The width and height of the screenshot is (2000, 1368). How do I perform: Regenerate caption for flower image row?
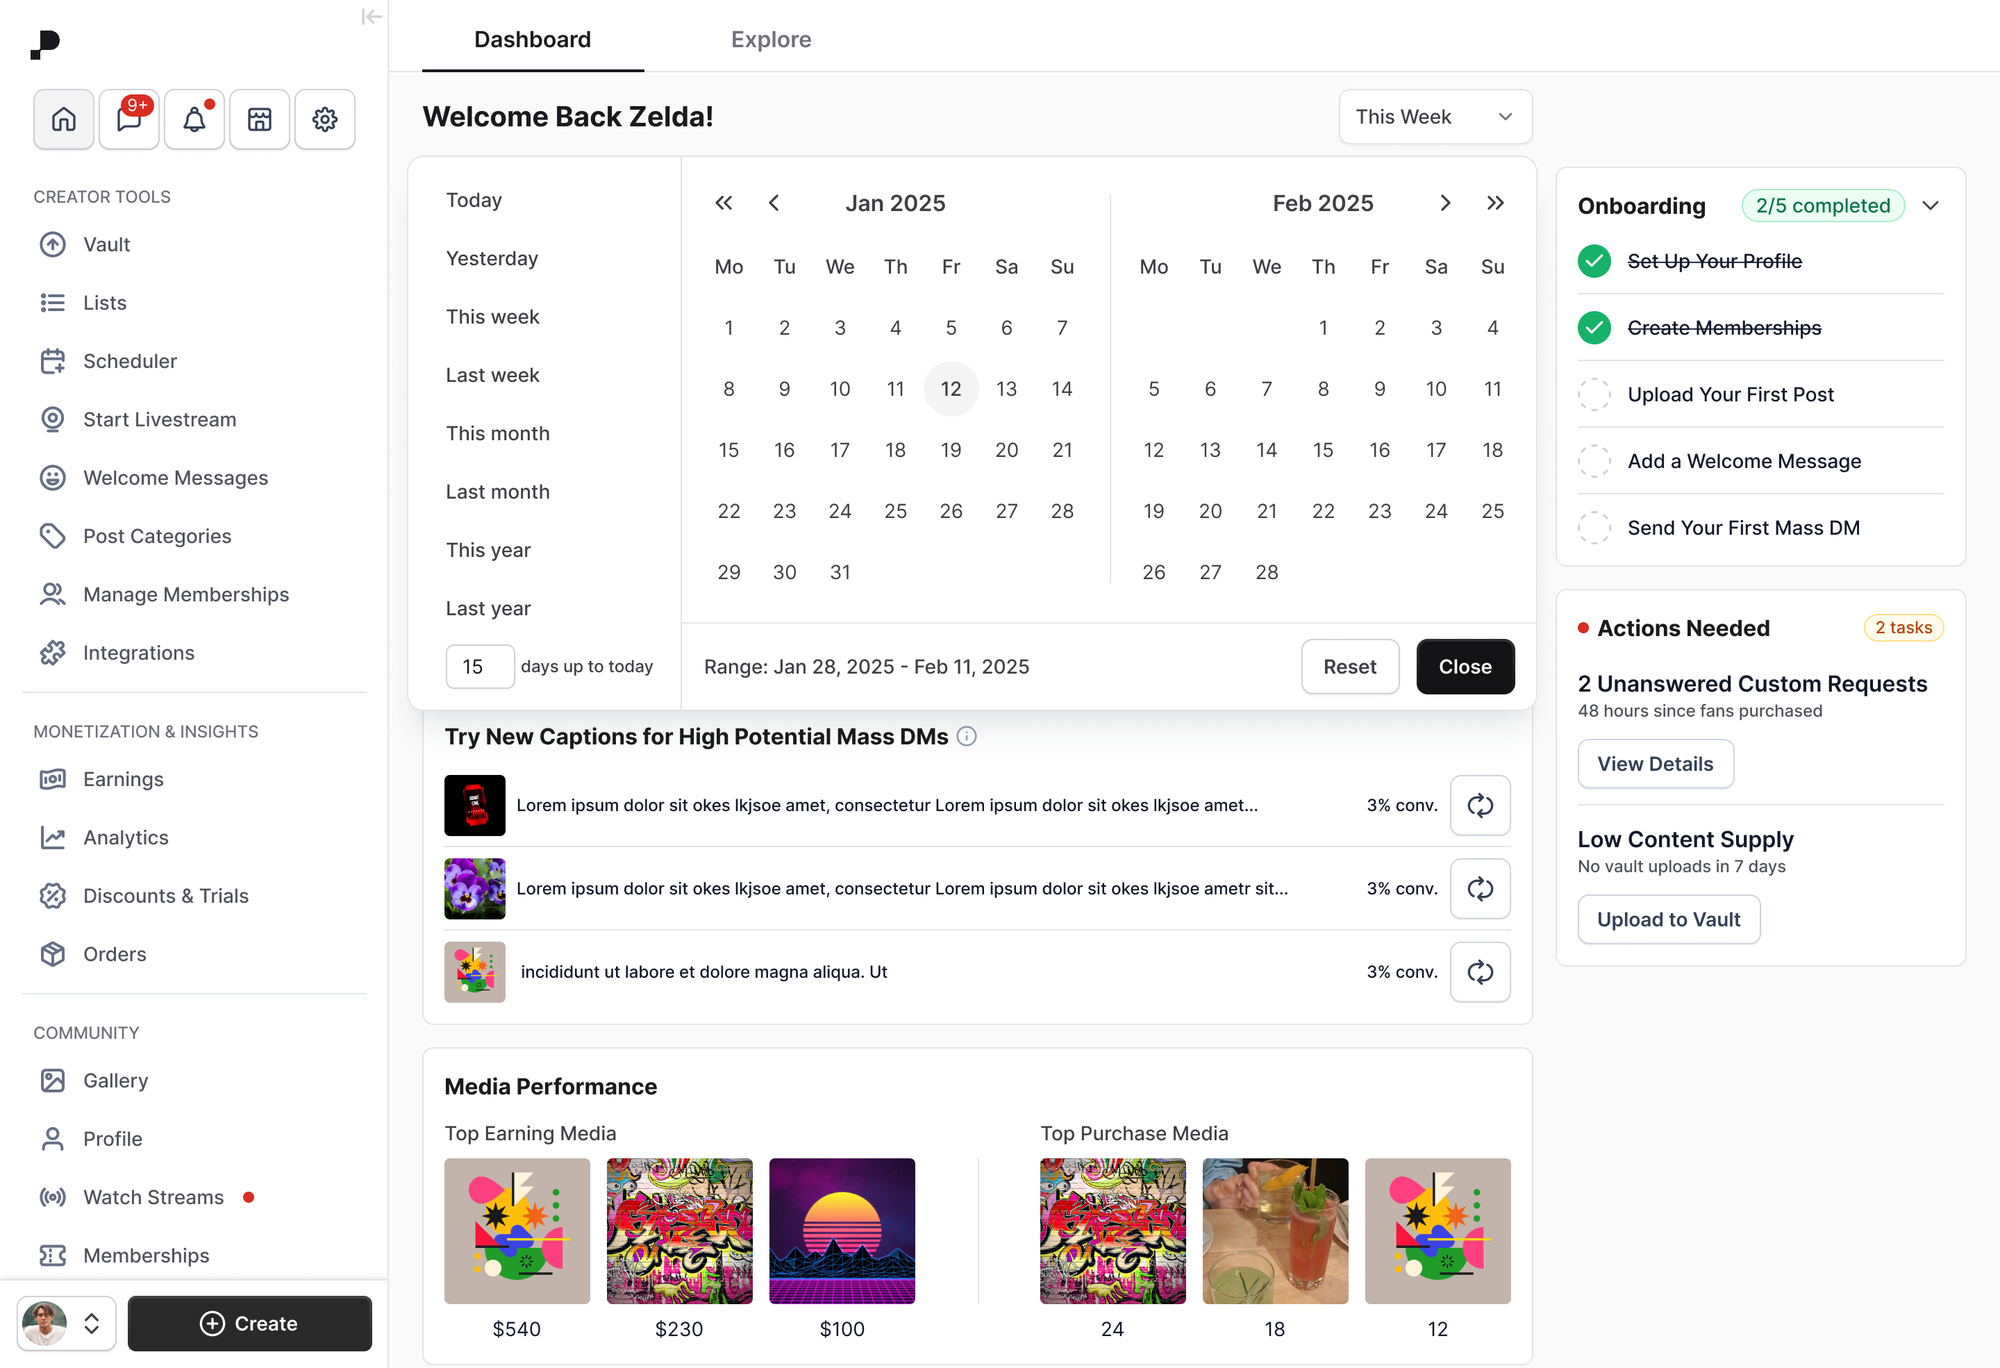(1480, 888)
